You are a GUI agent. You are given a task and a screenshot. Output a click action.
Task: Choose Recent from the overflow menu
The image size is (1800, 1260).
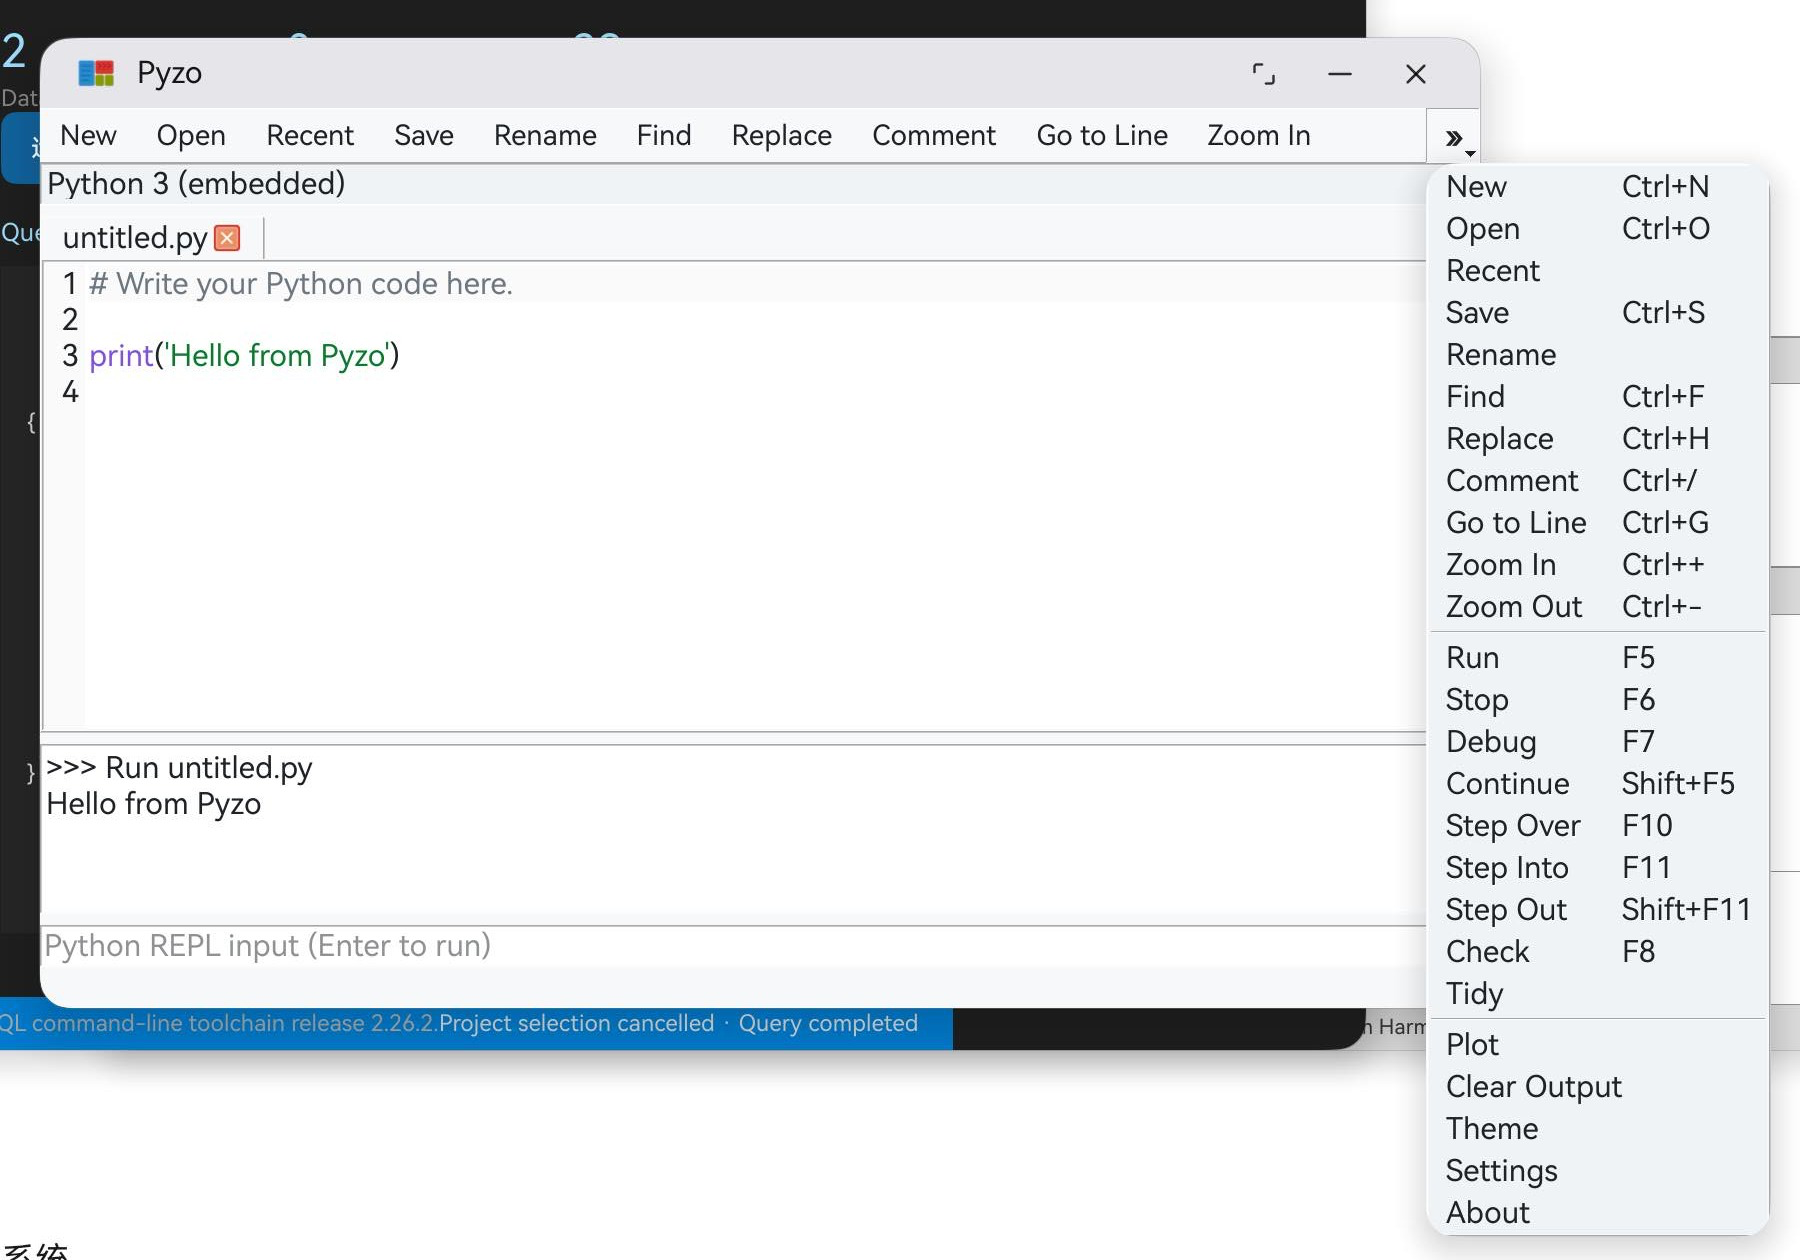[x=1598, y=271]
